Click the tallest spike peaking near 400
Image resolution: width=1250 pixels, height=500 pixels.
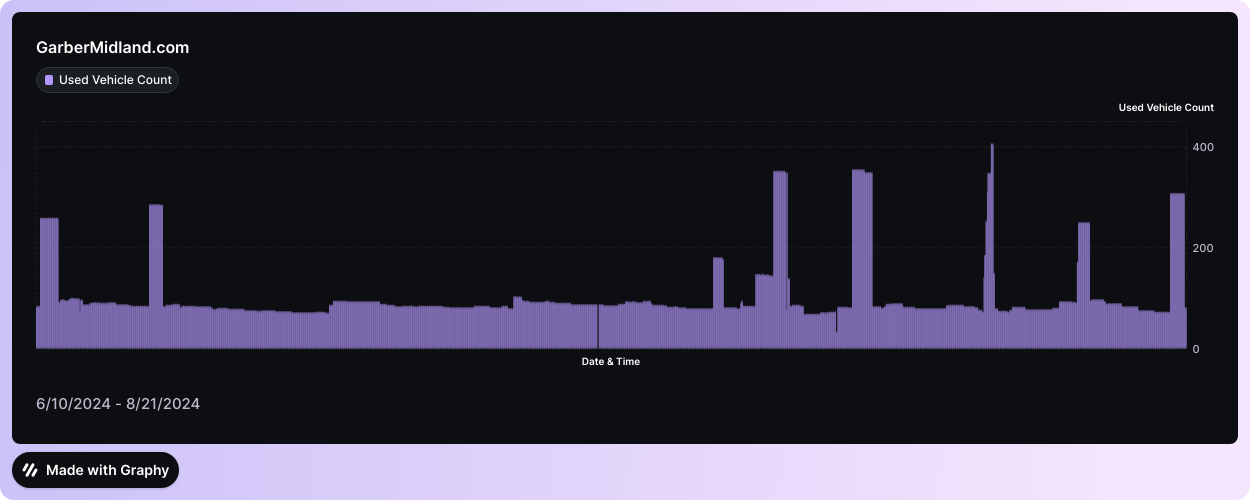click(991, 250)
